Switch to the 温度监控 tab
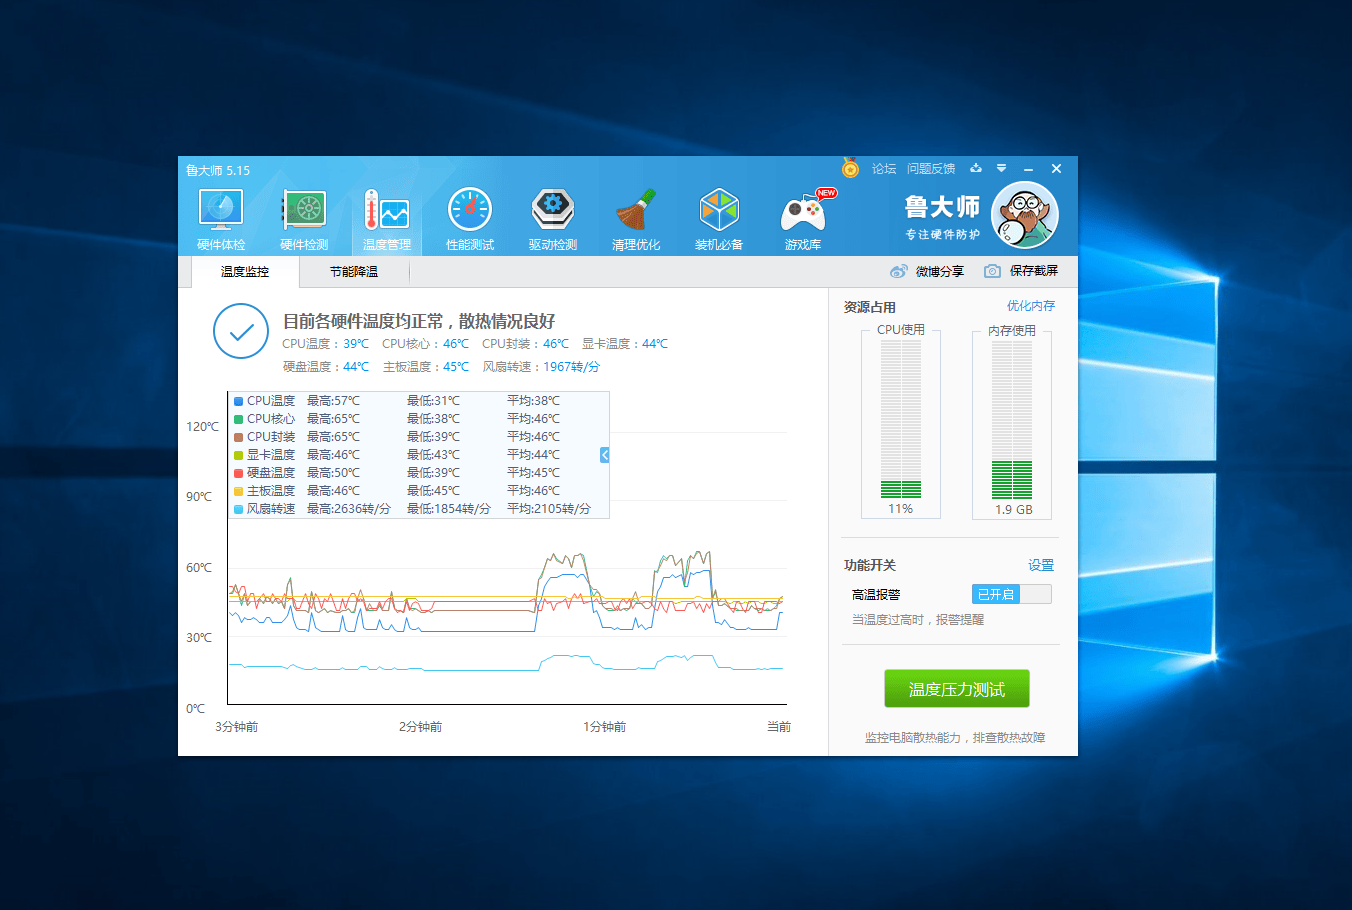Screen dimensions: 1352x910 click(x=245, y=271)
